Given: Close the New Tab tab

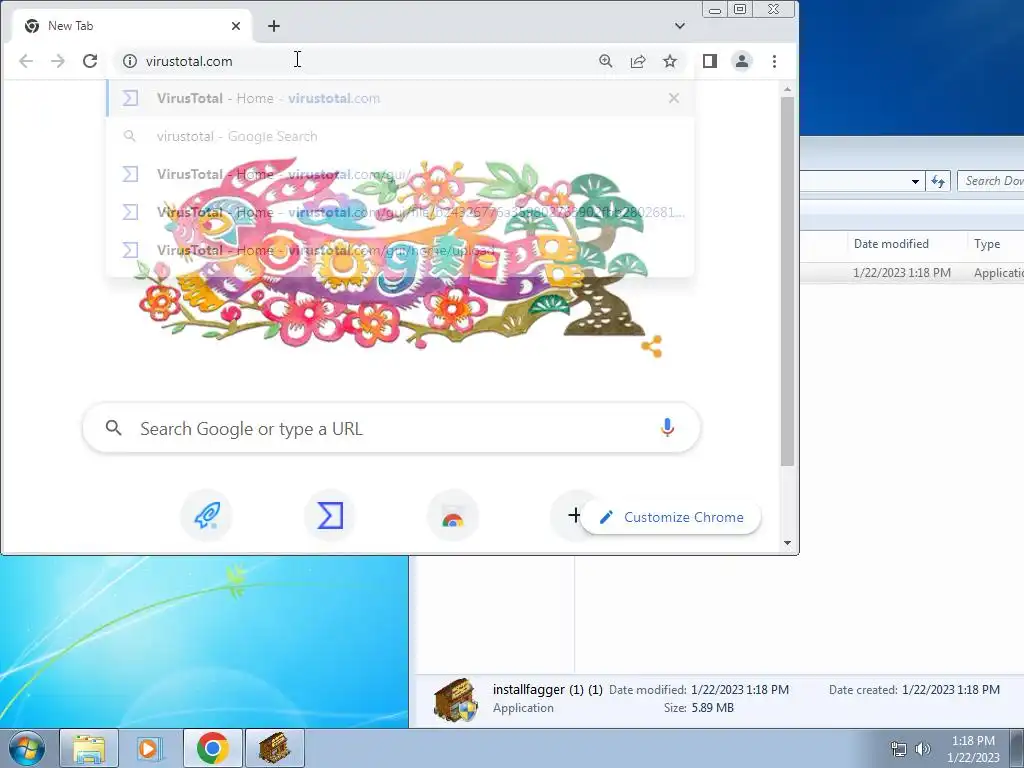Looking at the screenshot, I should pos(236,26).
